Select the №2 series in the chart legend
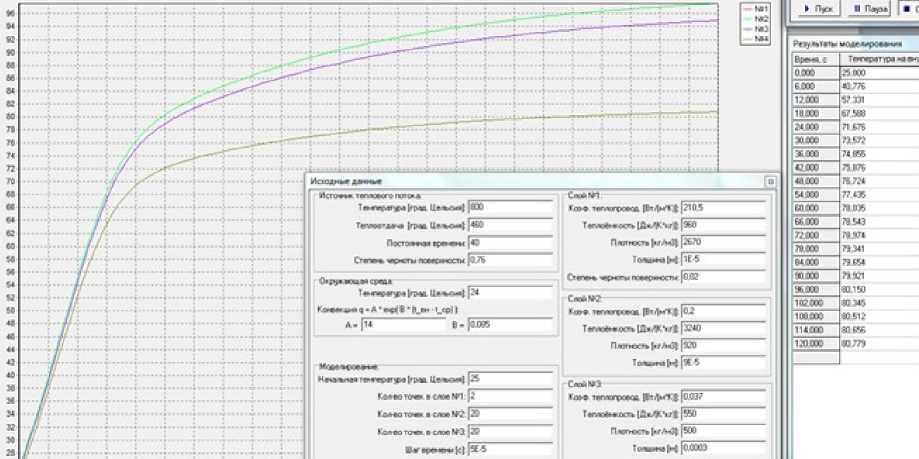 [755, 19]
